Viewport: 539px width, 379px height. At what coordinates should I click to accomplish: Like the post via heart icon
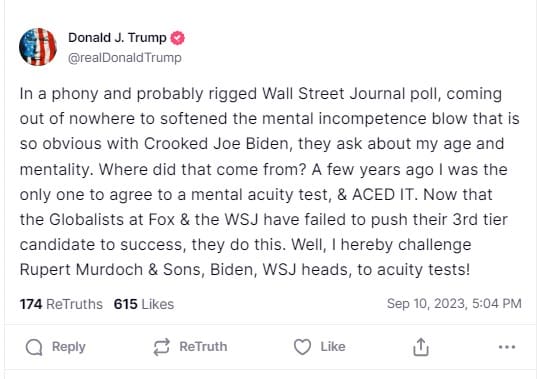(302, 347)
